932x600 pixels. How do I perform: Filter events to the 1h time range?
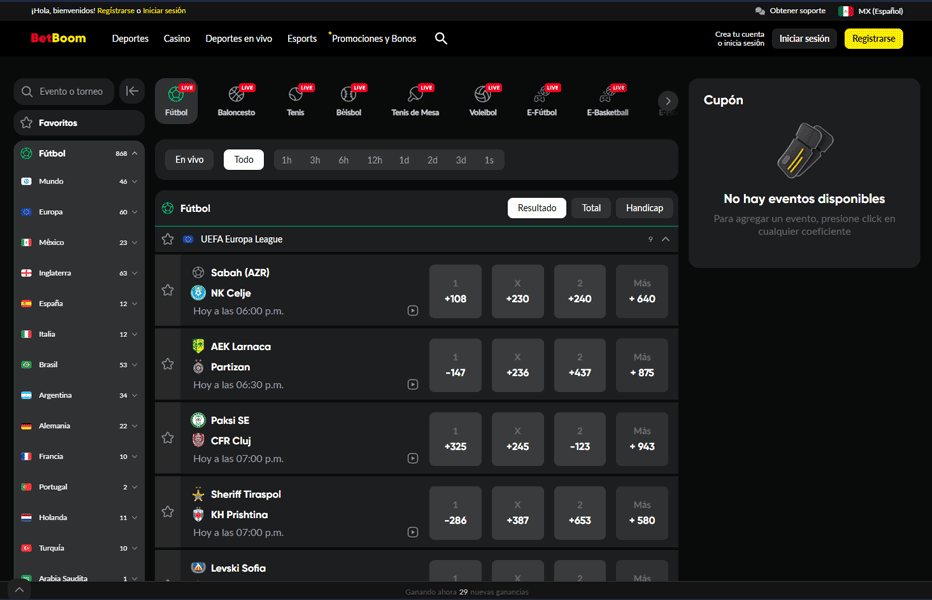click(286, 160)
